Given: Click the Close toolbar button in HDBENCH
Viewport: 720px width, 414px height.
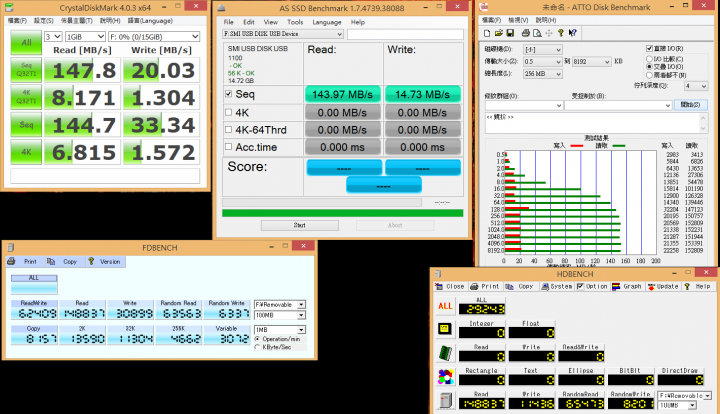Looking at the screenshot, I should coord(450,286).
